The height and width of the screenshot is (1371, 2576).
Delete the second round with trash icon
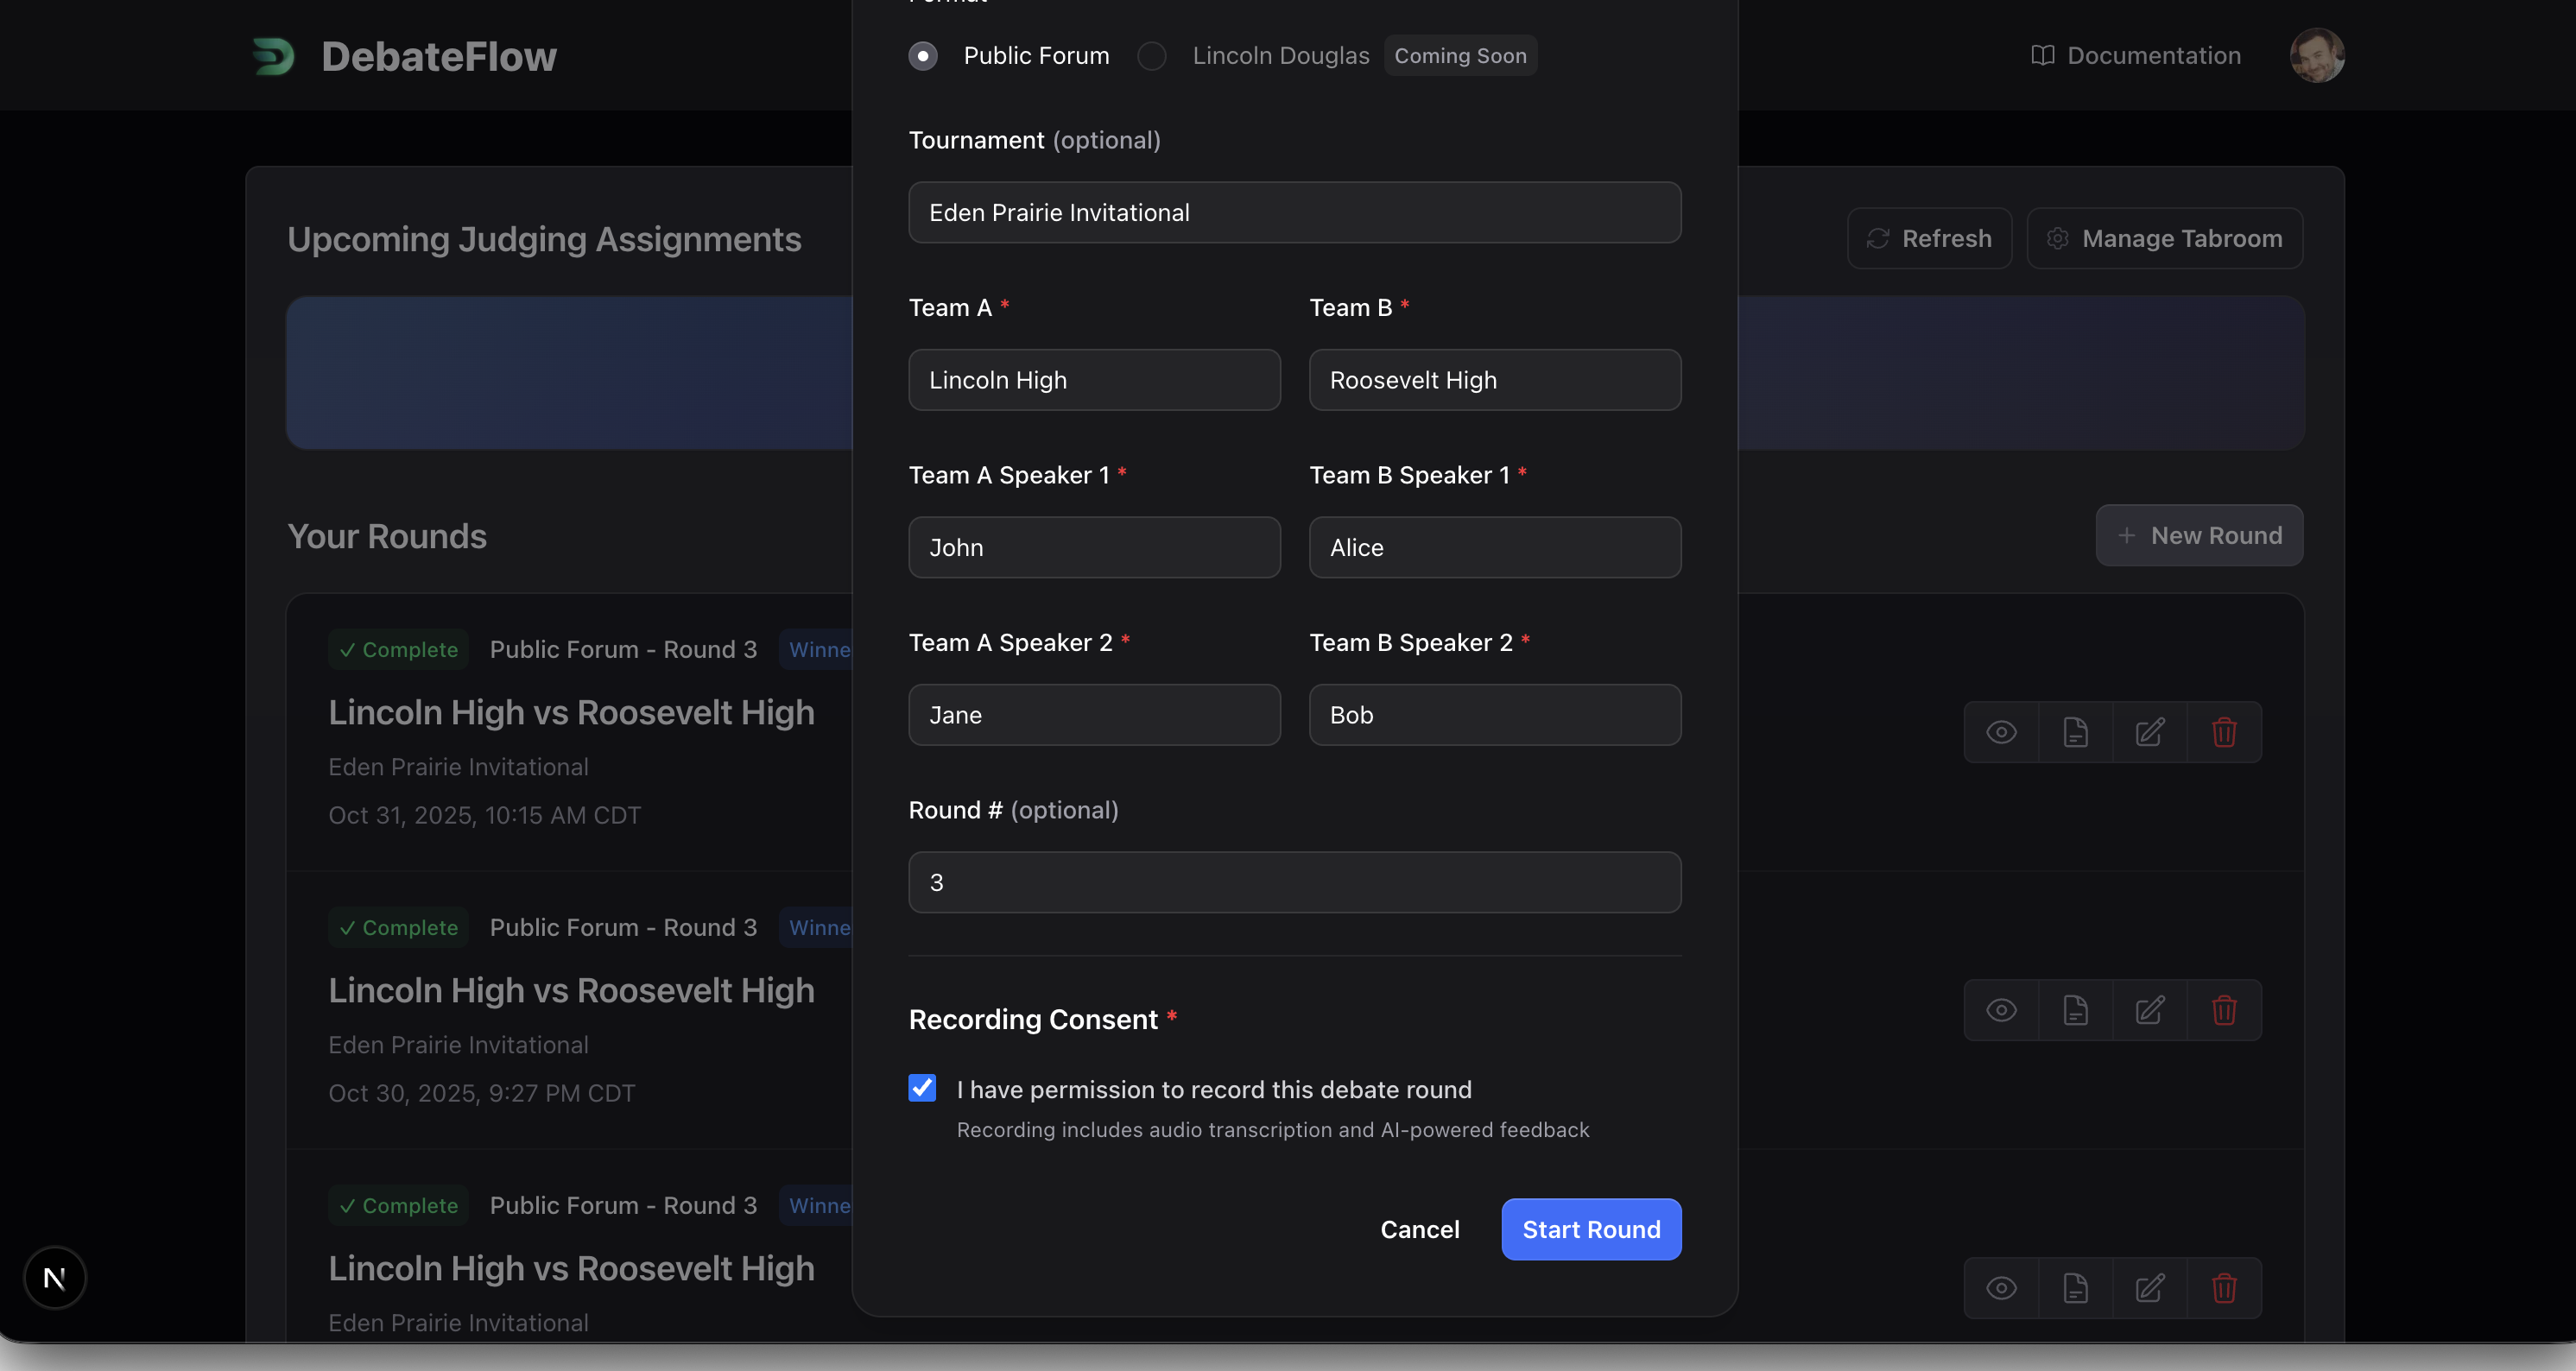[x=2224, y=1010]
